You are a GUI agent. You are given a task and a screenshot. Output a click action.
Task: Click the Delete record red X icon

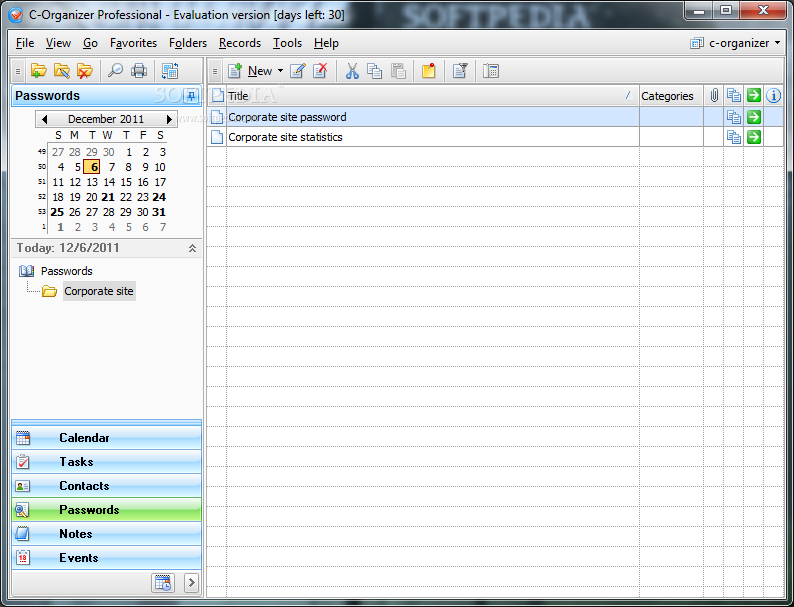[320, 71]
